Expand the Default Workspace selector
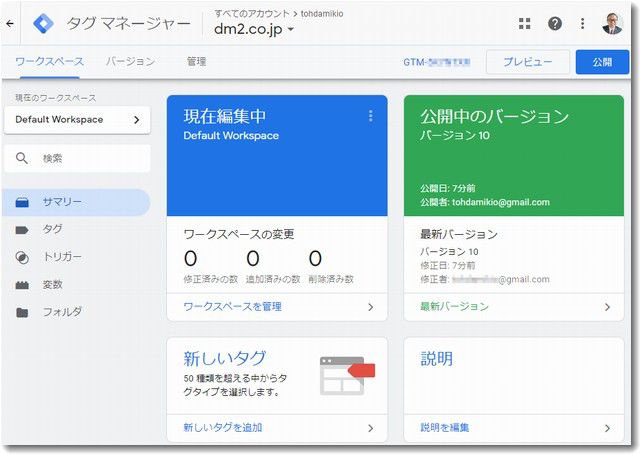640x454 pixels. [x=77, y=120]
